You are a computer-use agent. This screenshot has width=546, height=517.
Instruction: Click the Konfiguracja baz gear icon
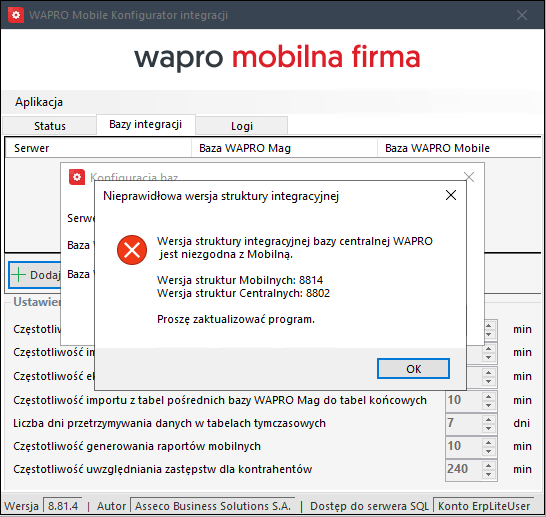[x=77, y=177]
